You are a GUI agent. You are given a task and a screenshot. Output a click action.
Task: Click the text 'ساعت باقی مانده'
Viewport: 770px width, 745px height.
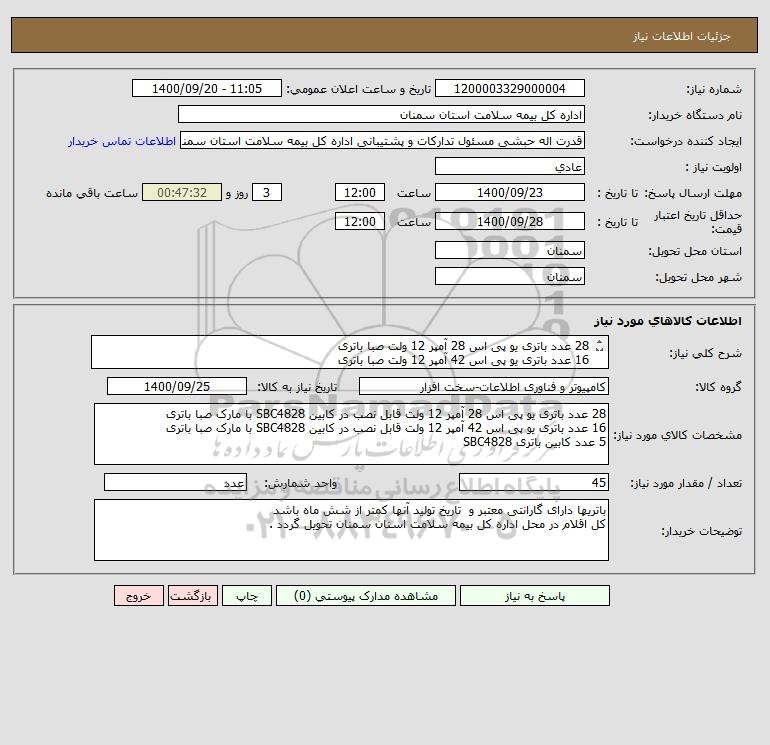coord(92,193)
